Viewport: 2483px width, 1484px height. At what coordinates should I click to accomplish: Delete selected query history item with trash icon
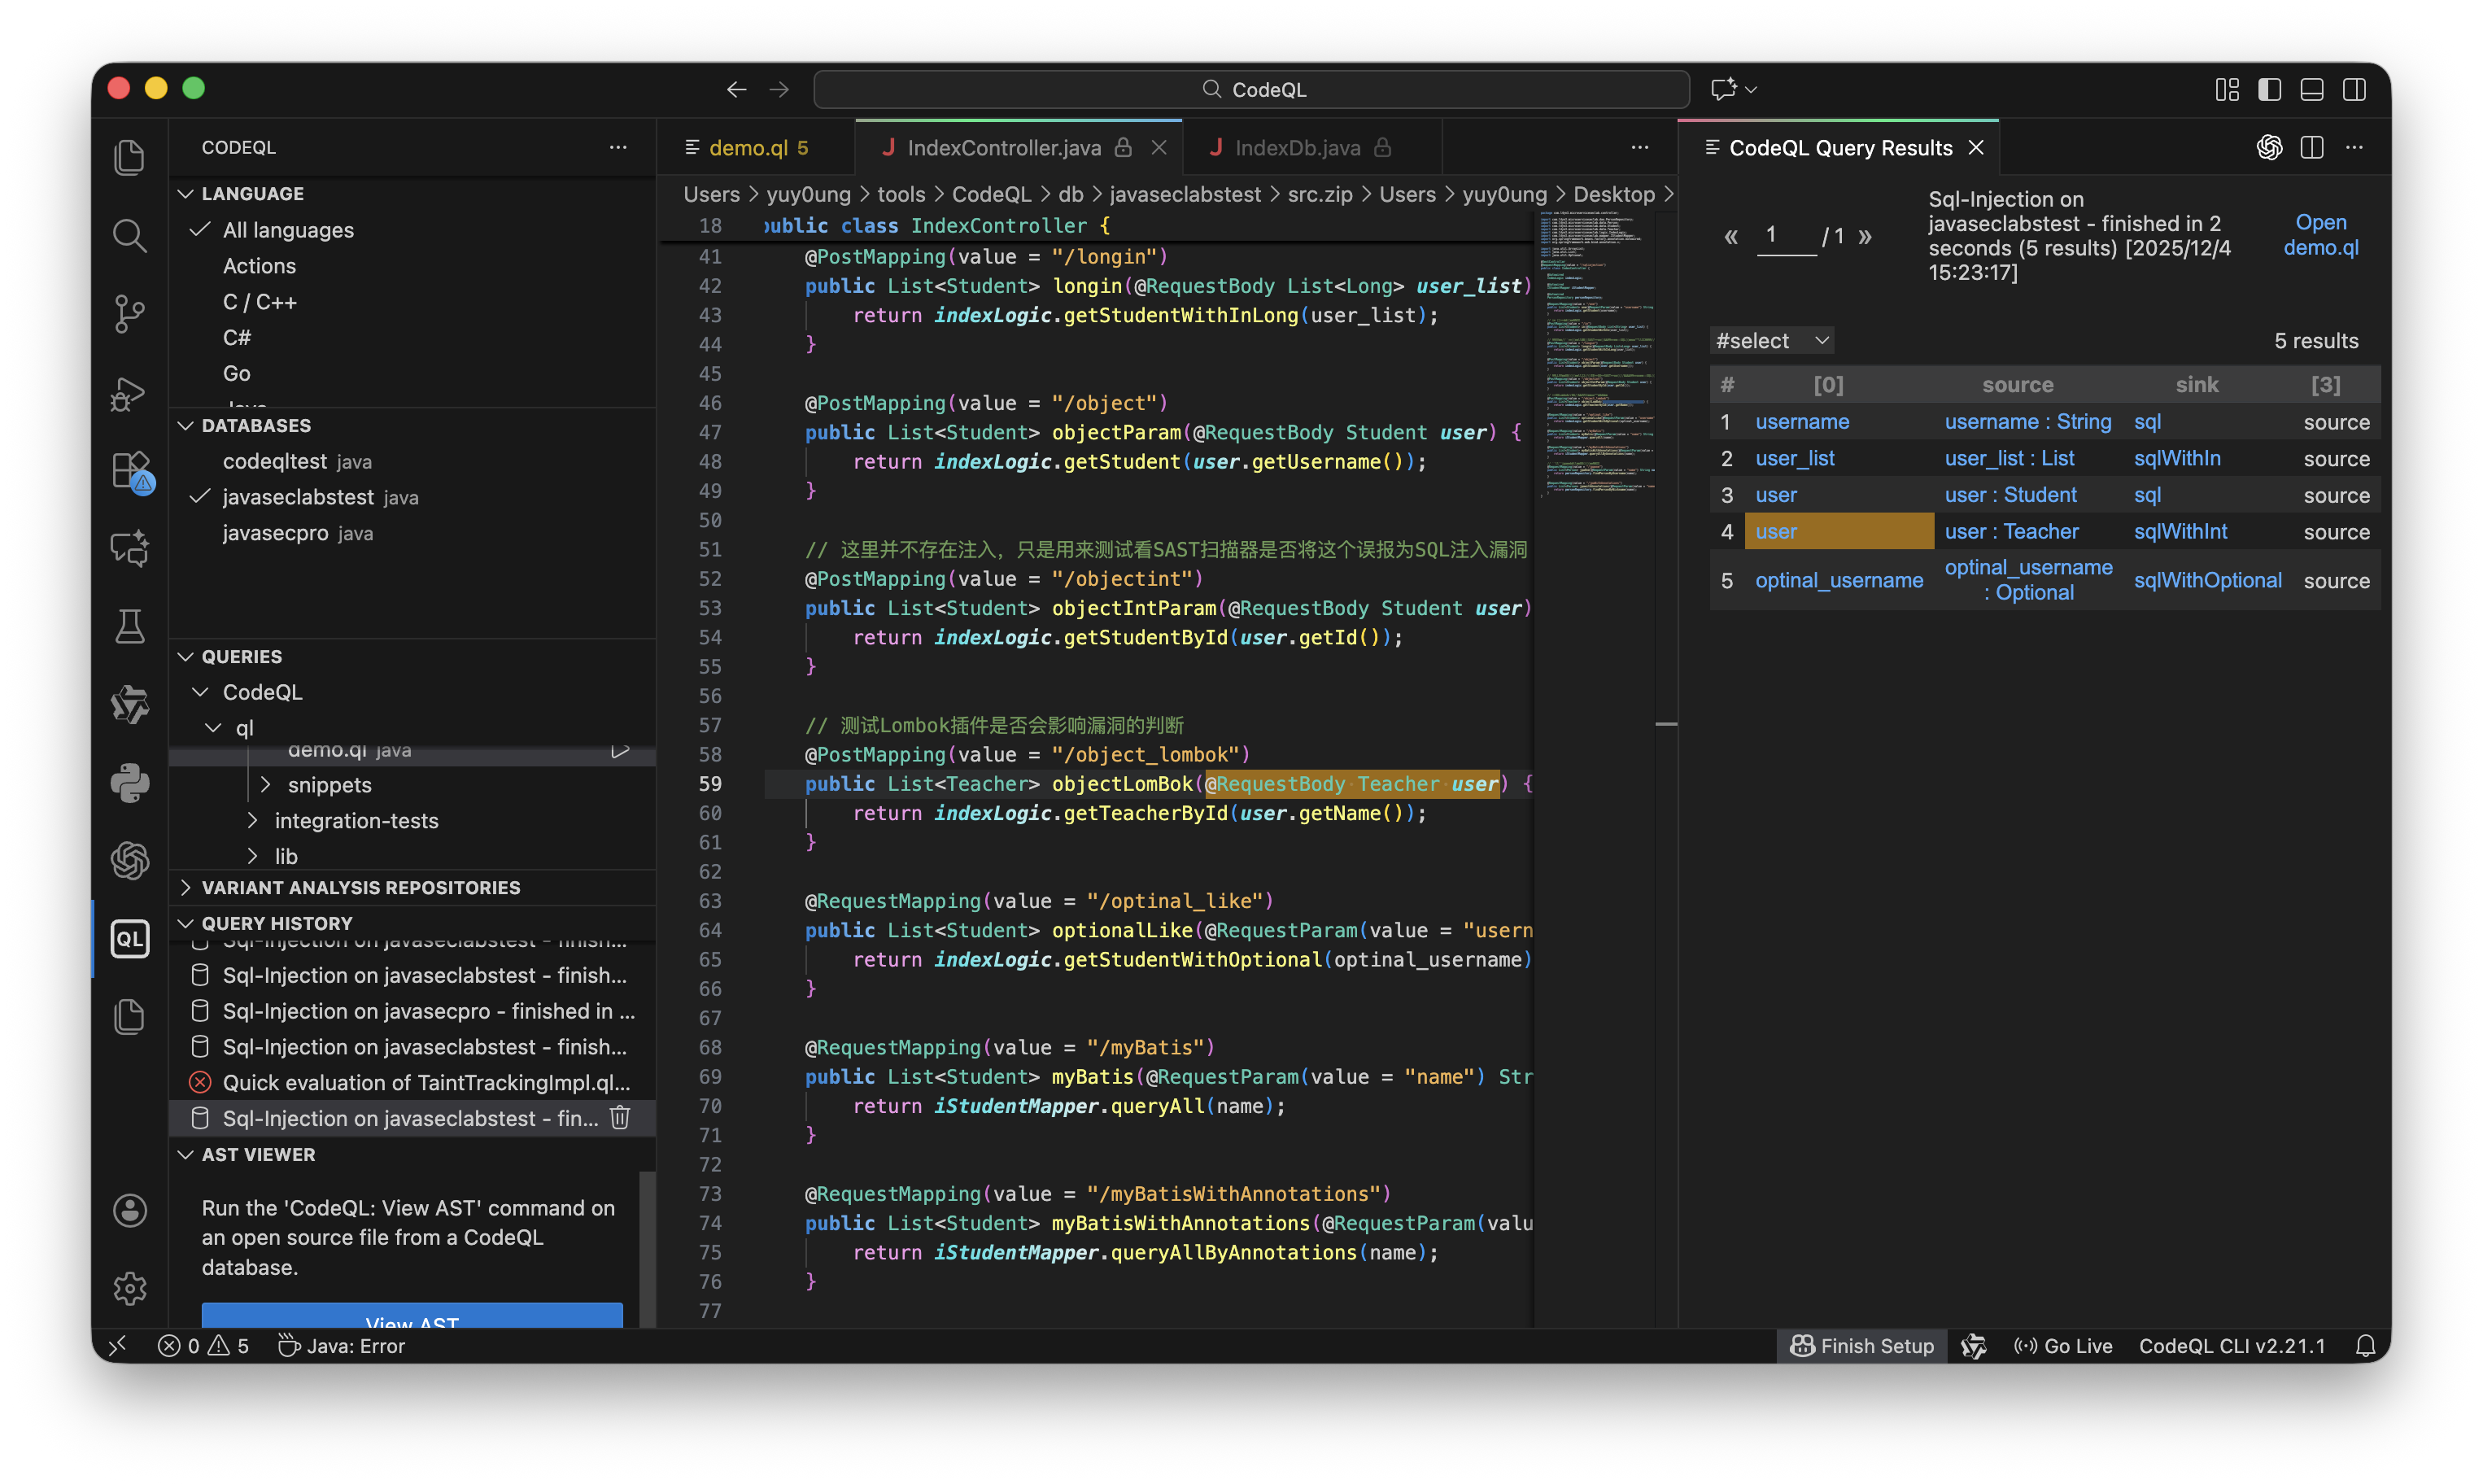tap(620, 1118)
